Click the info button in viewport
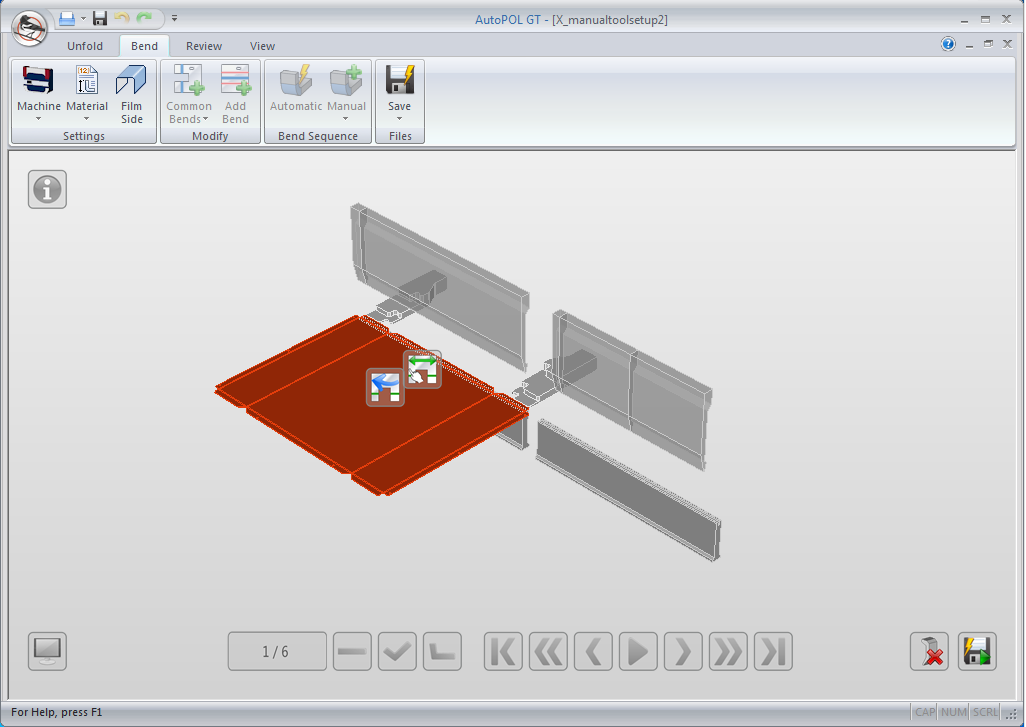Viewport: 1026px width, 727px height. point(47,189)
